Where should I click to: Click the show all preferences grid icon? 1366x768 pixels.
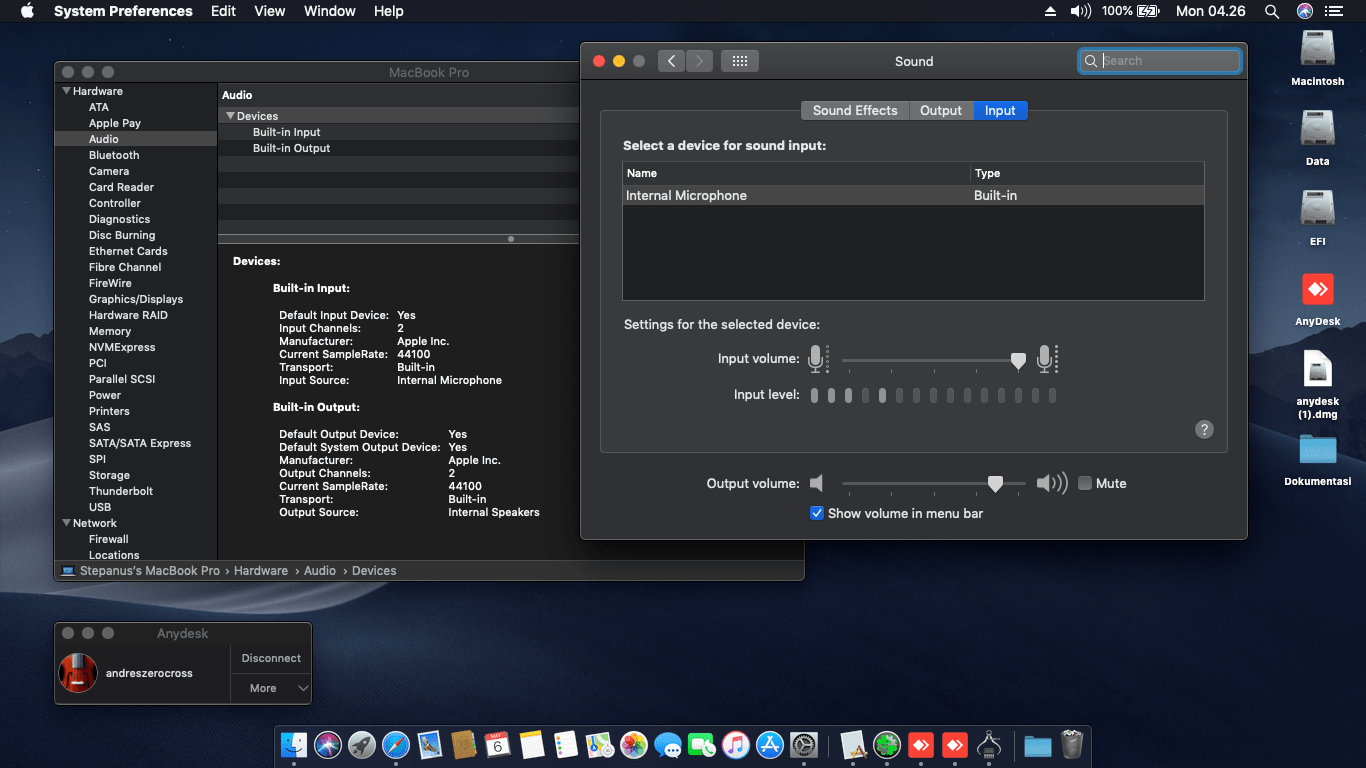point(739,61)
